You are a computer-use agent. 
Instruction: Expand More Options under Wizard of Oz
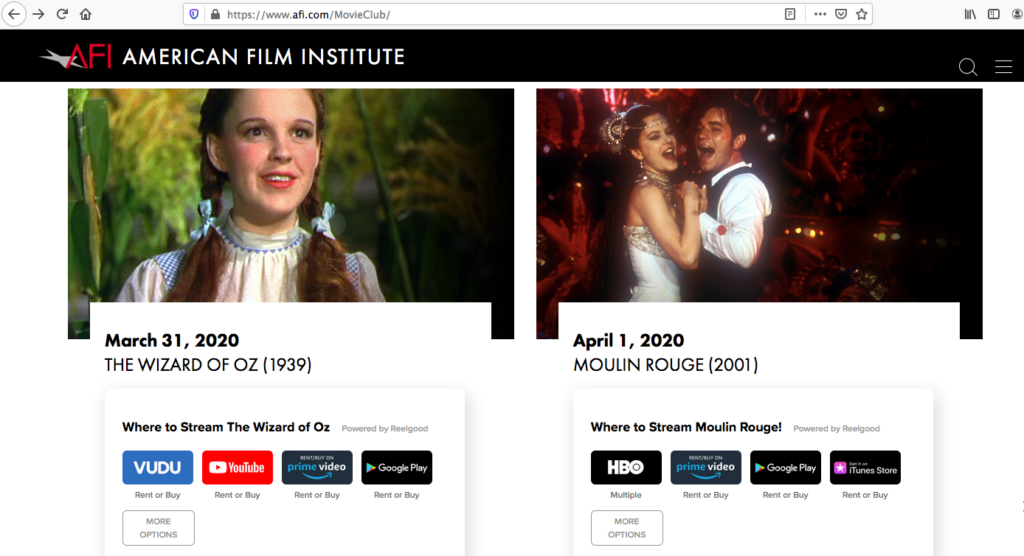(158, 528)
